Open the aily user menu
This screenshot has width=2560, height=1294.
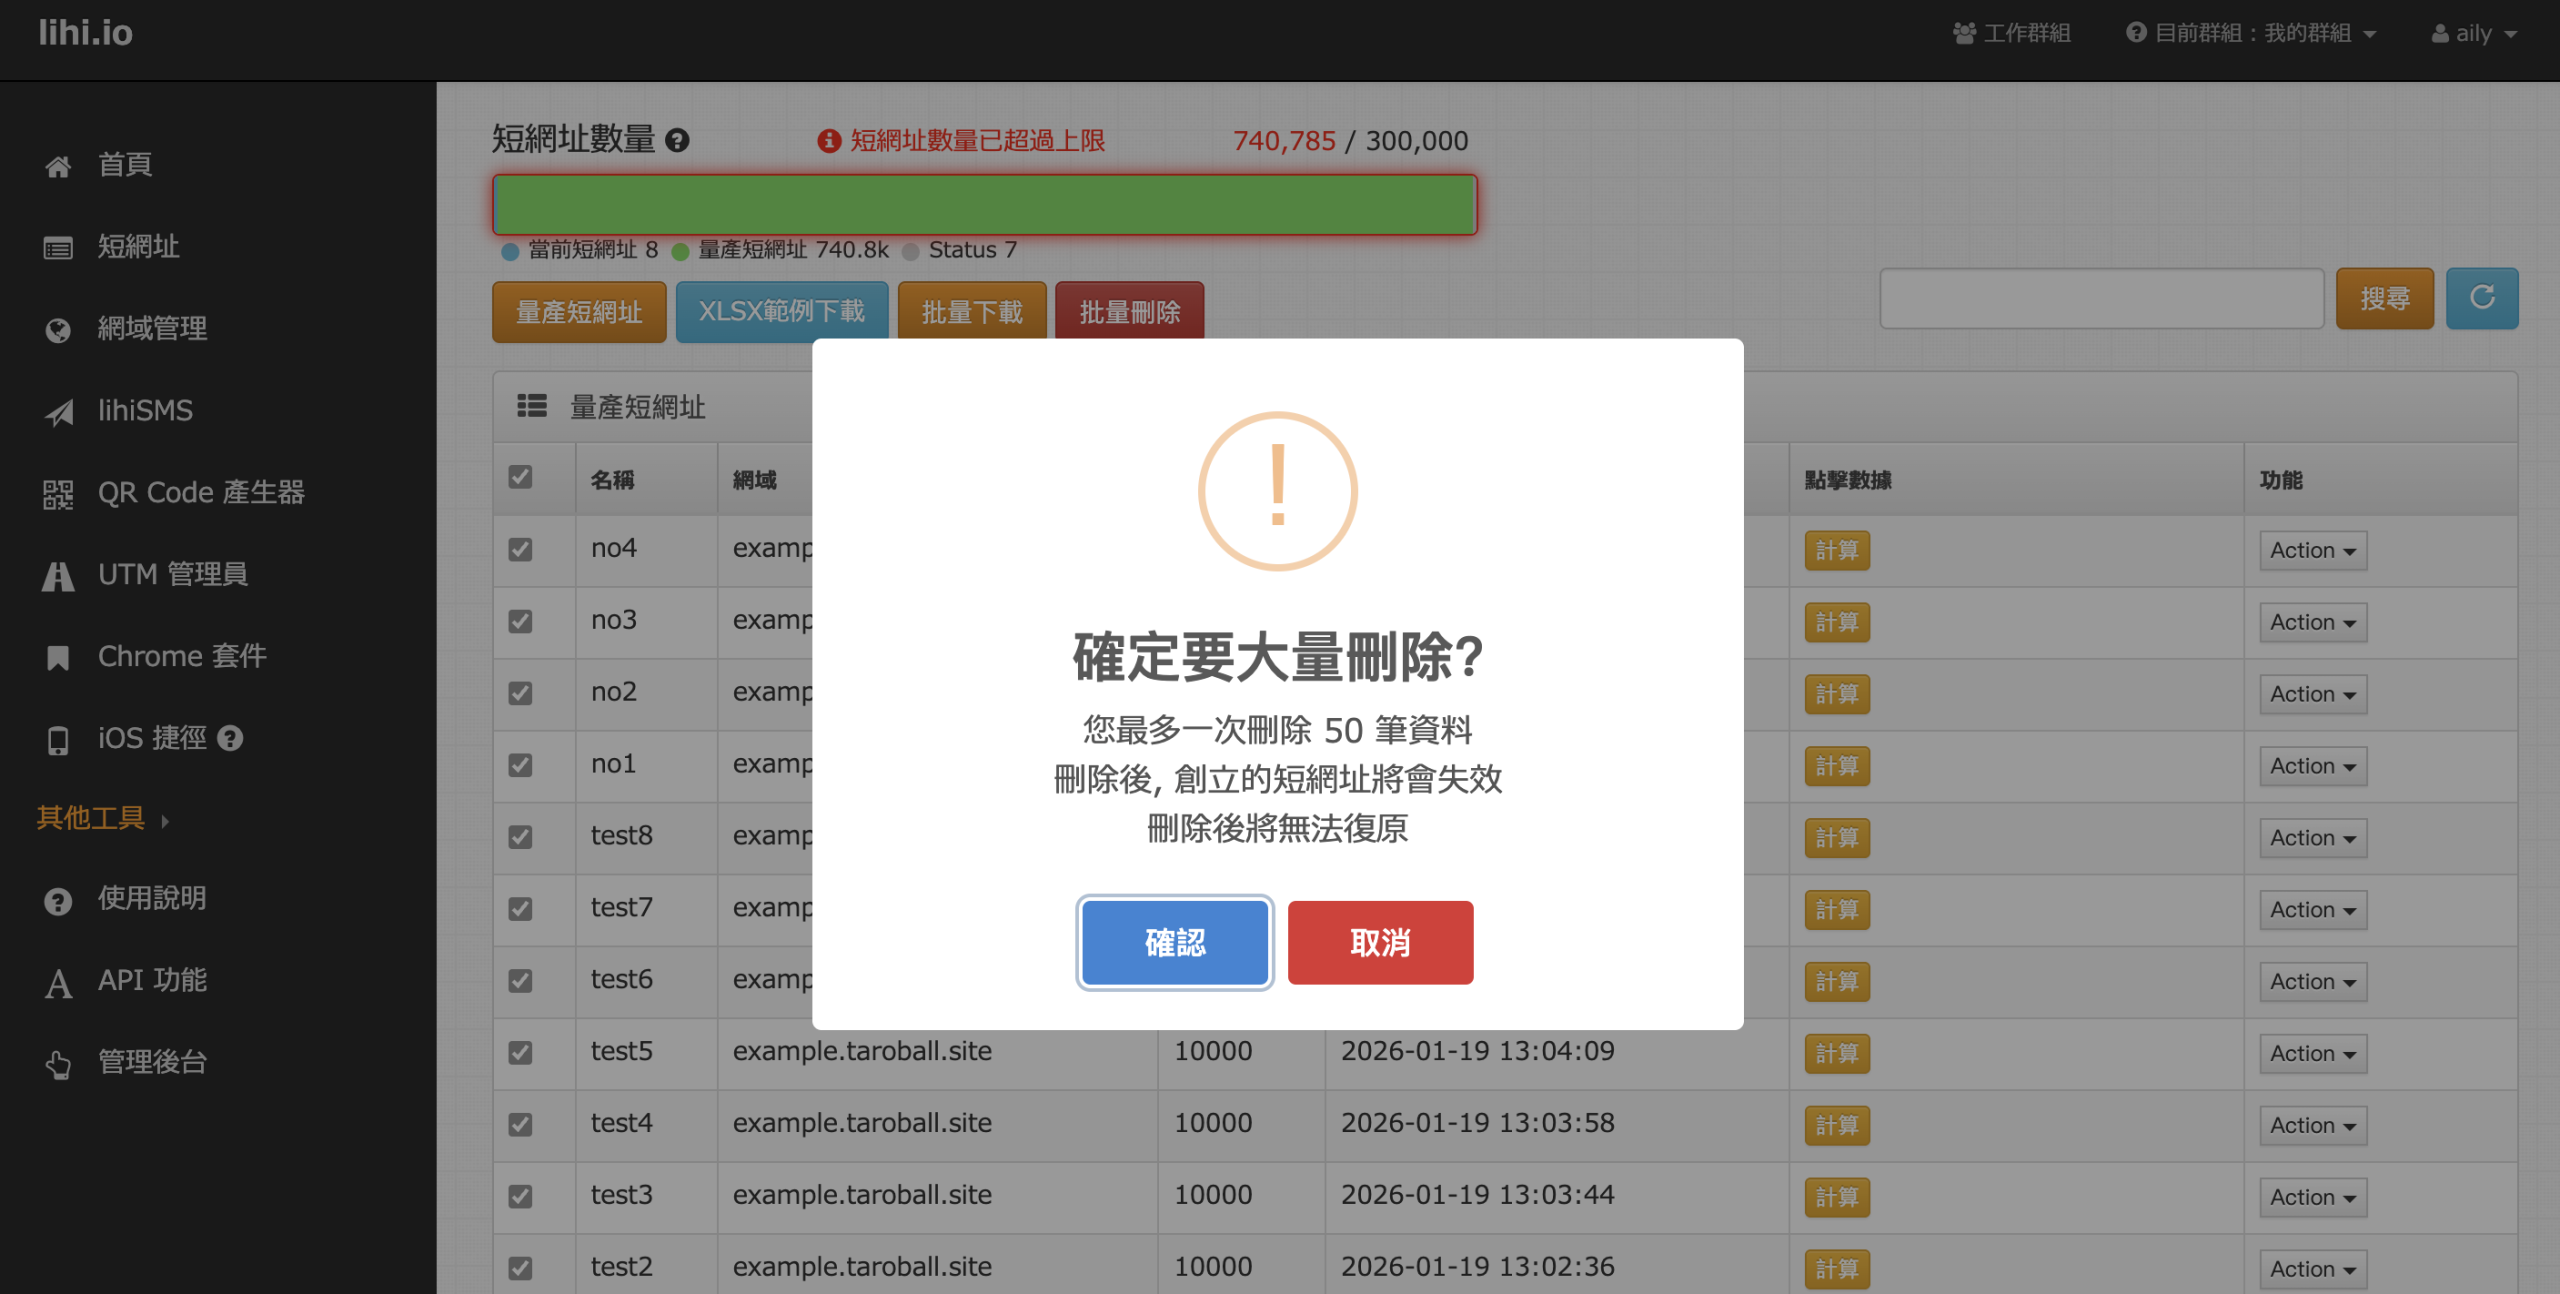pos(2474,33)
